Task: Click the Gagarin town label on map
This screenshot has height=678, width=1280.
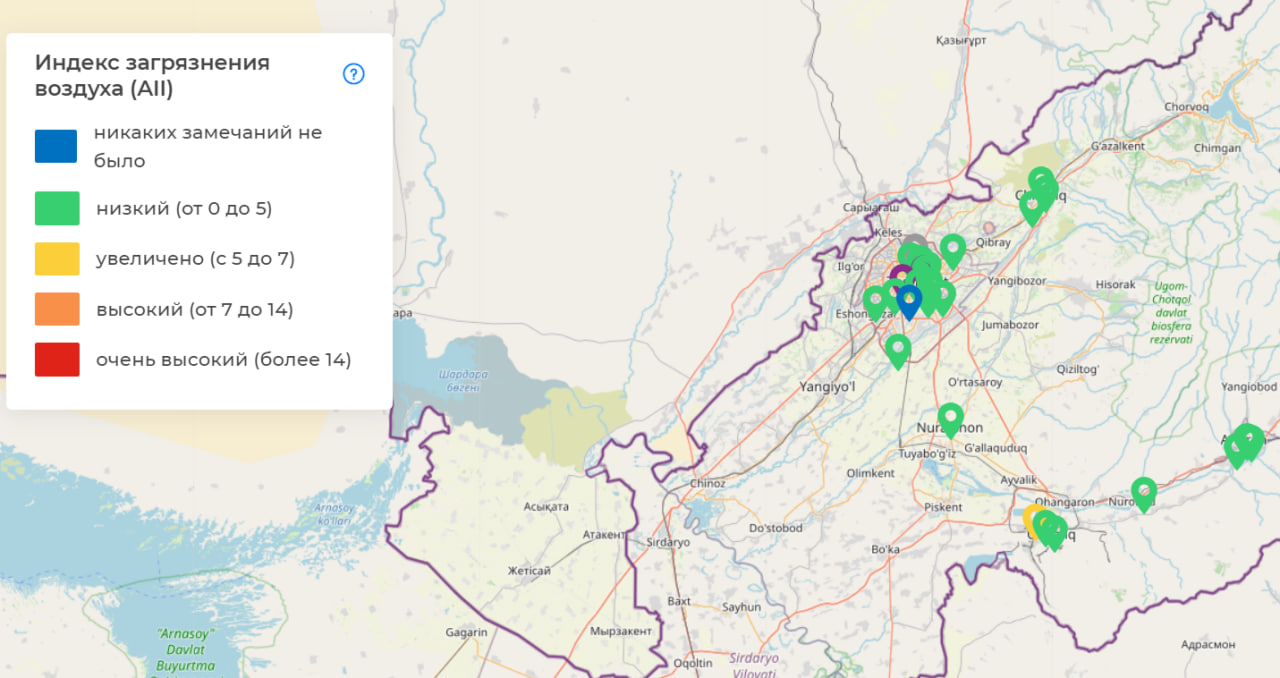Action: (466, 632)
